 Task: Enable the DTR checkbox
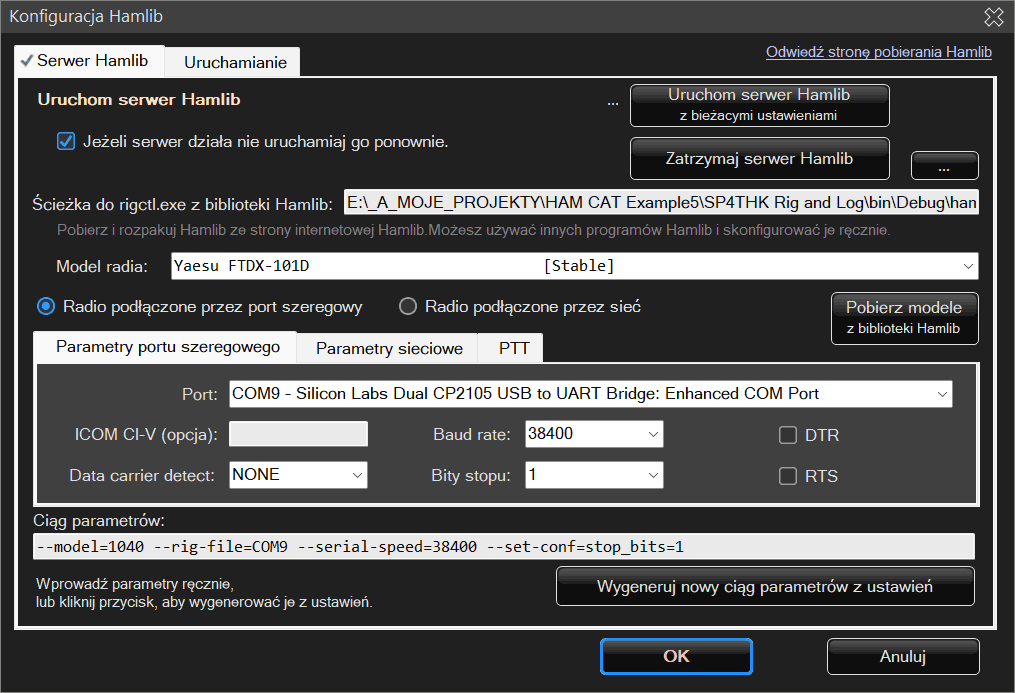788,435
